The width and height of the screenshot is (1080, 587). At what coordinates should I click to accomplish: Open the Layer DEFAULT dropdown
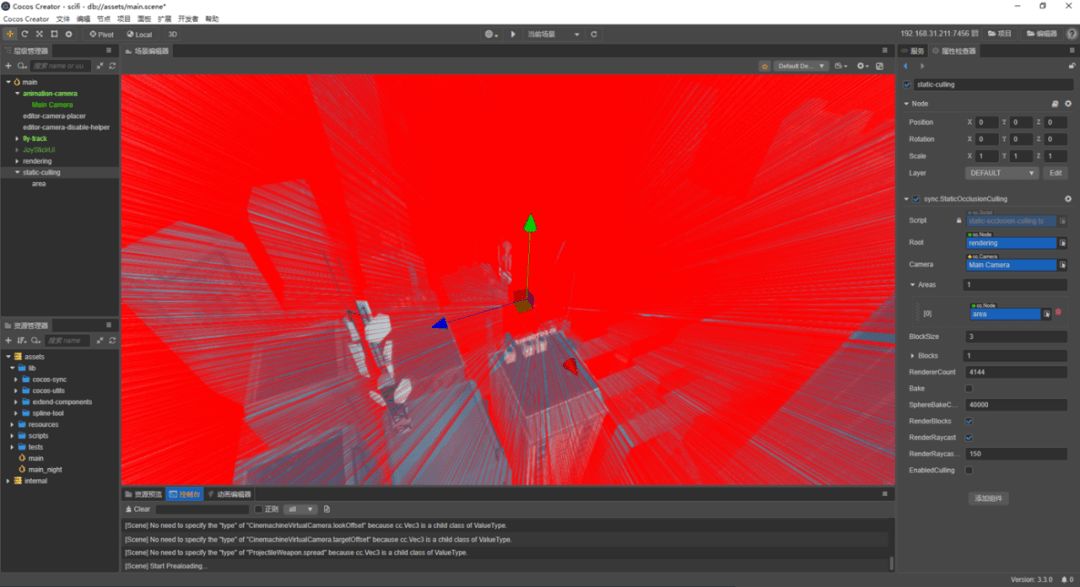(1001, 173)
